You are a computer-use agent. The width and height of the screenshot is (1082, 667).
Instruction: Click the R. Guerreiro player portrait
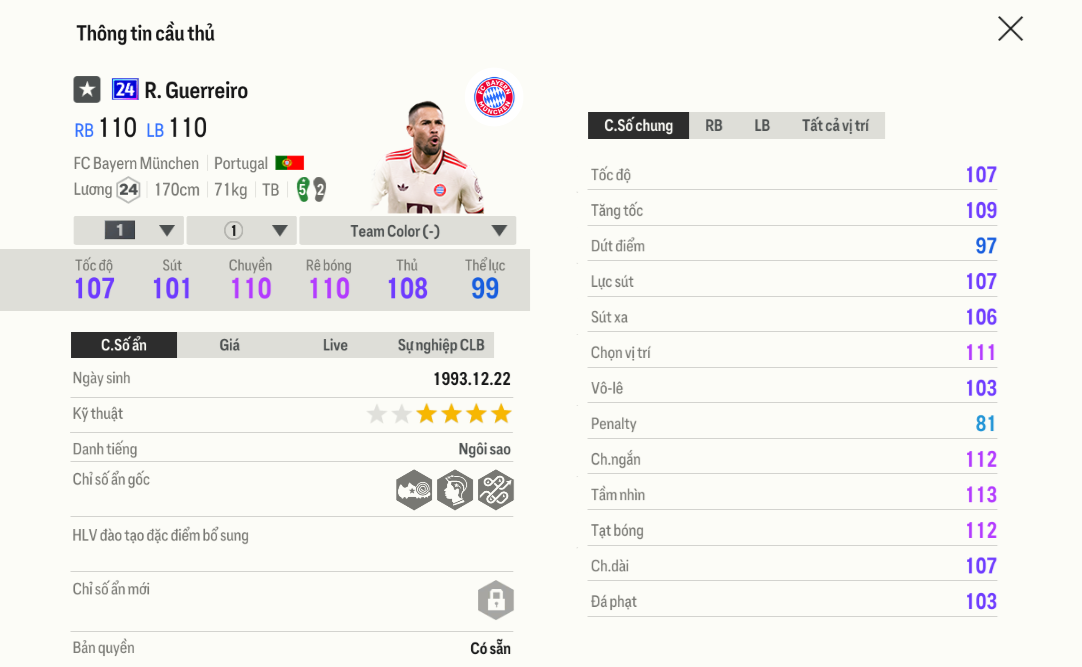(426, 157)
